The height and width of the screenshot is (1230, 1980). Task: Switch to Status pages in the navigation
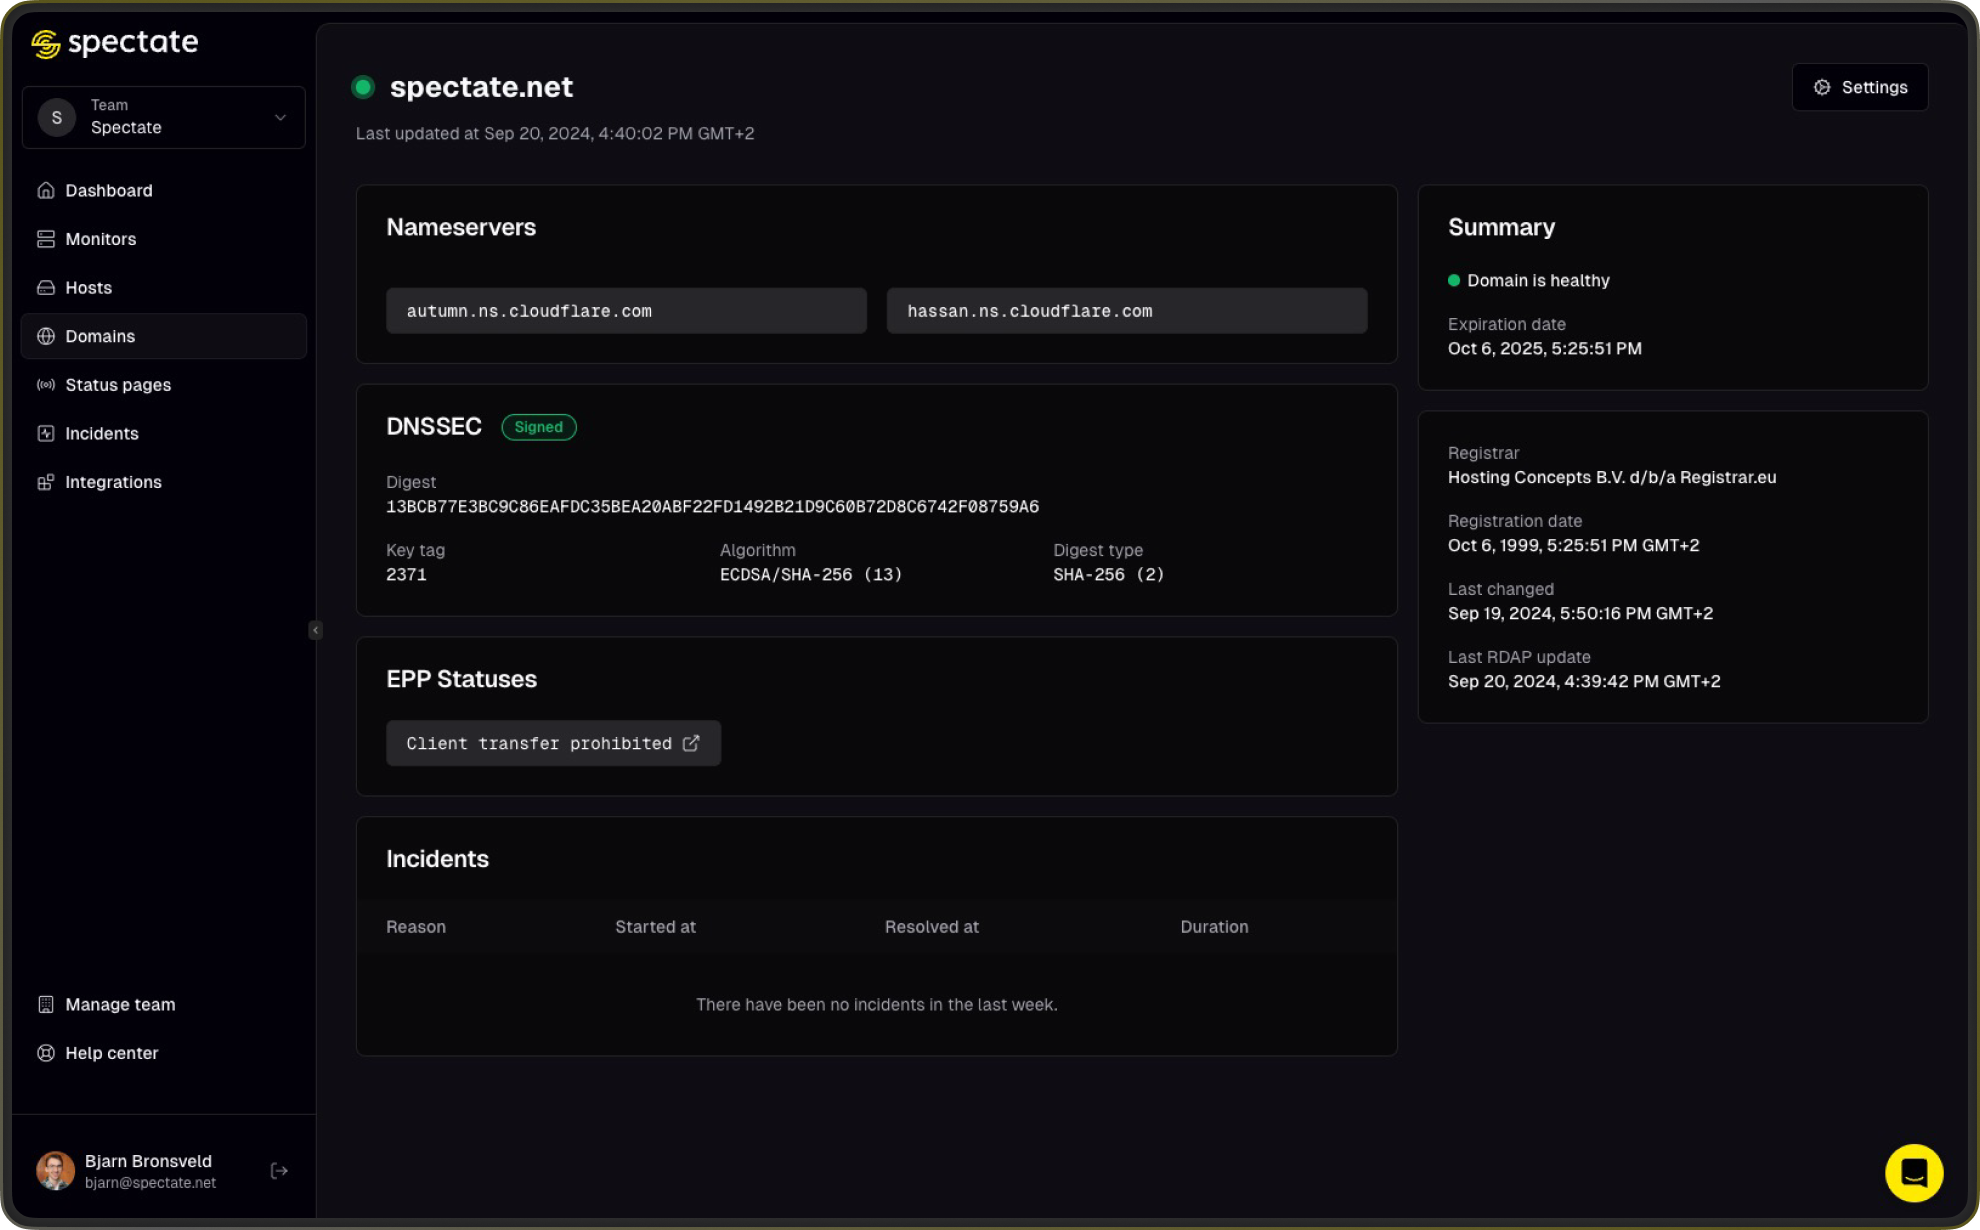point(117,384)
